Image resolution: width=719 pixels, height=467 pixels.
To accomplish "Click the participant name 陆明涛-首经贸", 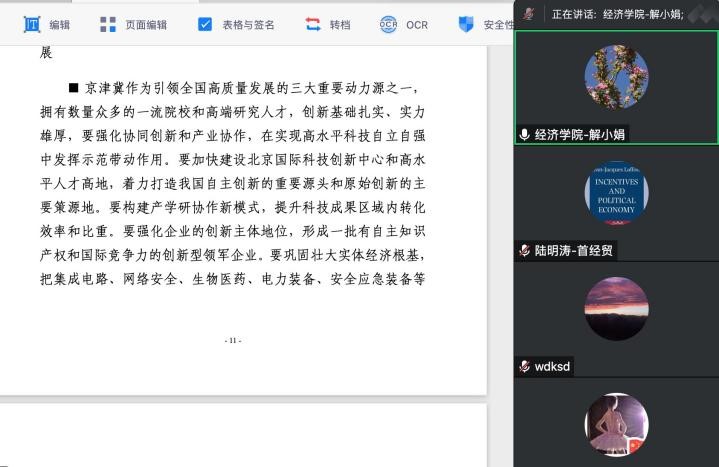I will [574, 250].
